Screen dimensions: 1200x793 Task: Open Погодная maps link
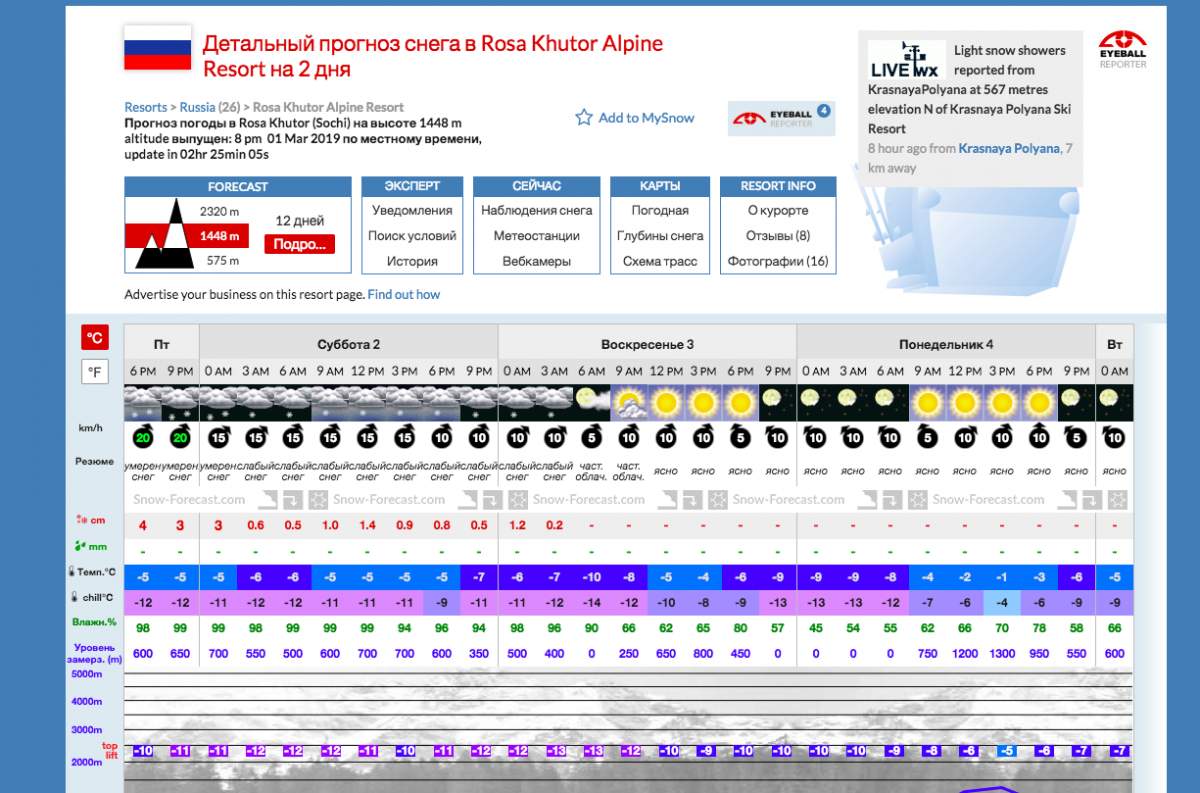click(x=660, y=211)
